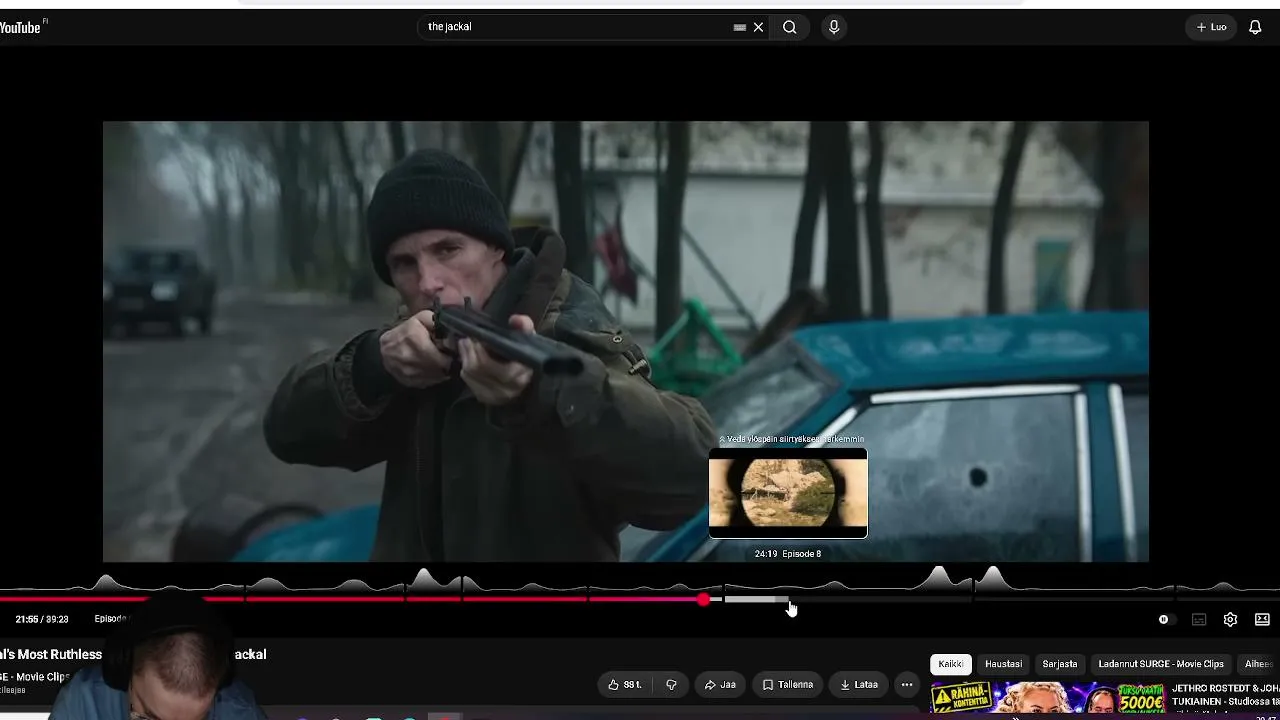Select the "Kaikki" filter chip
The width and height of the screenshot is (1280, 720).
(951, 664)
